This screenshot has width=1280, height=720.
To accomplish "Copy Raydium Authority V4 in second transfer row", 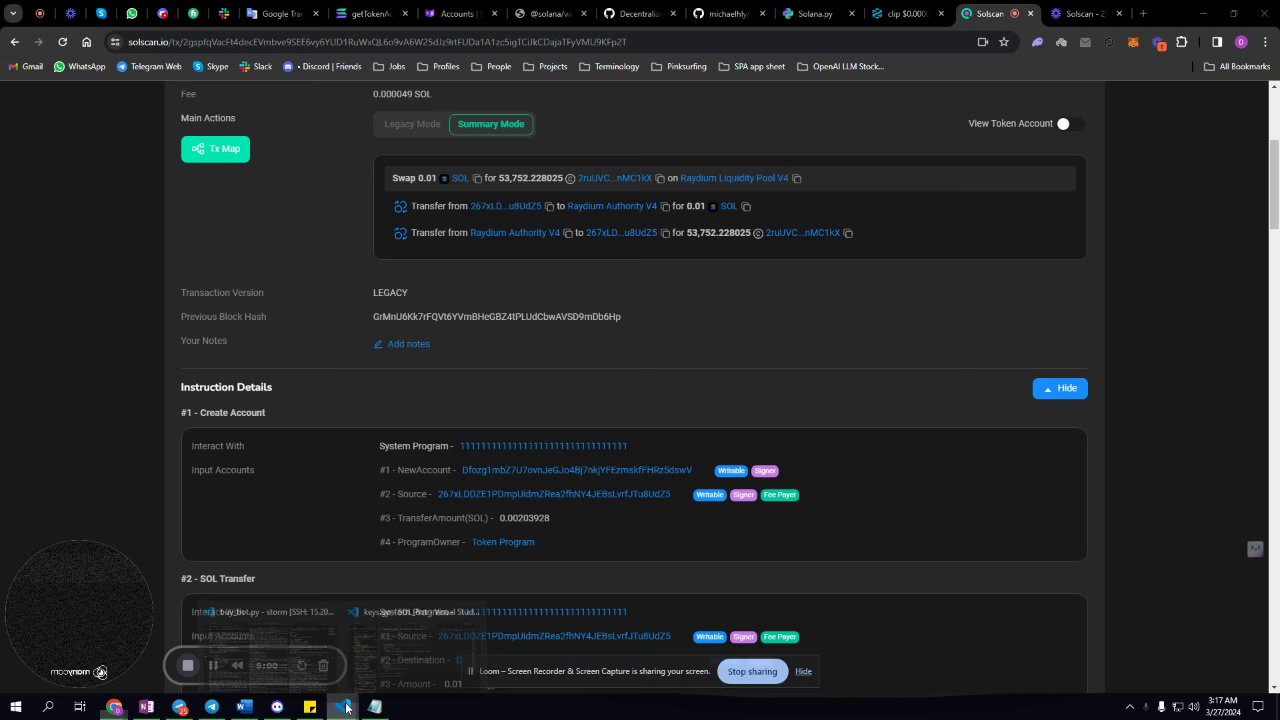I will pos(567,234).
